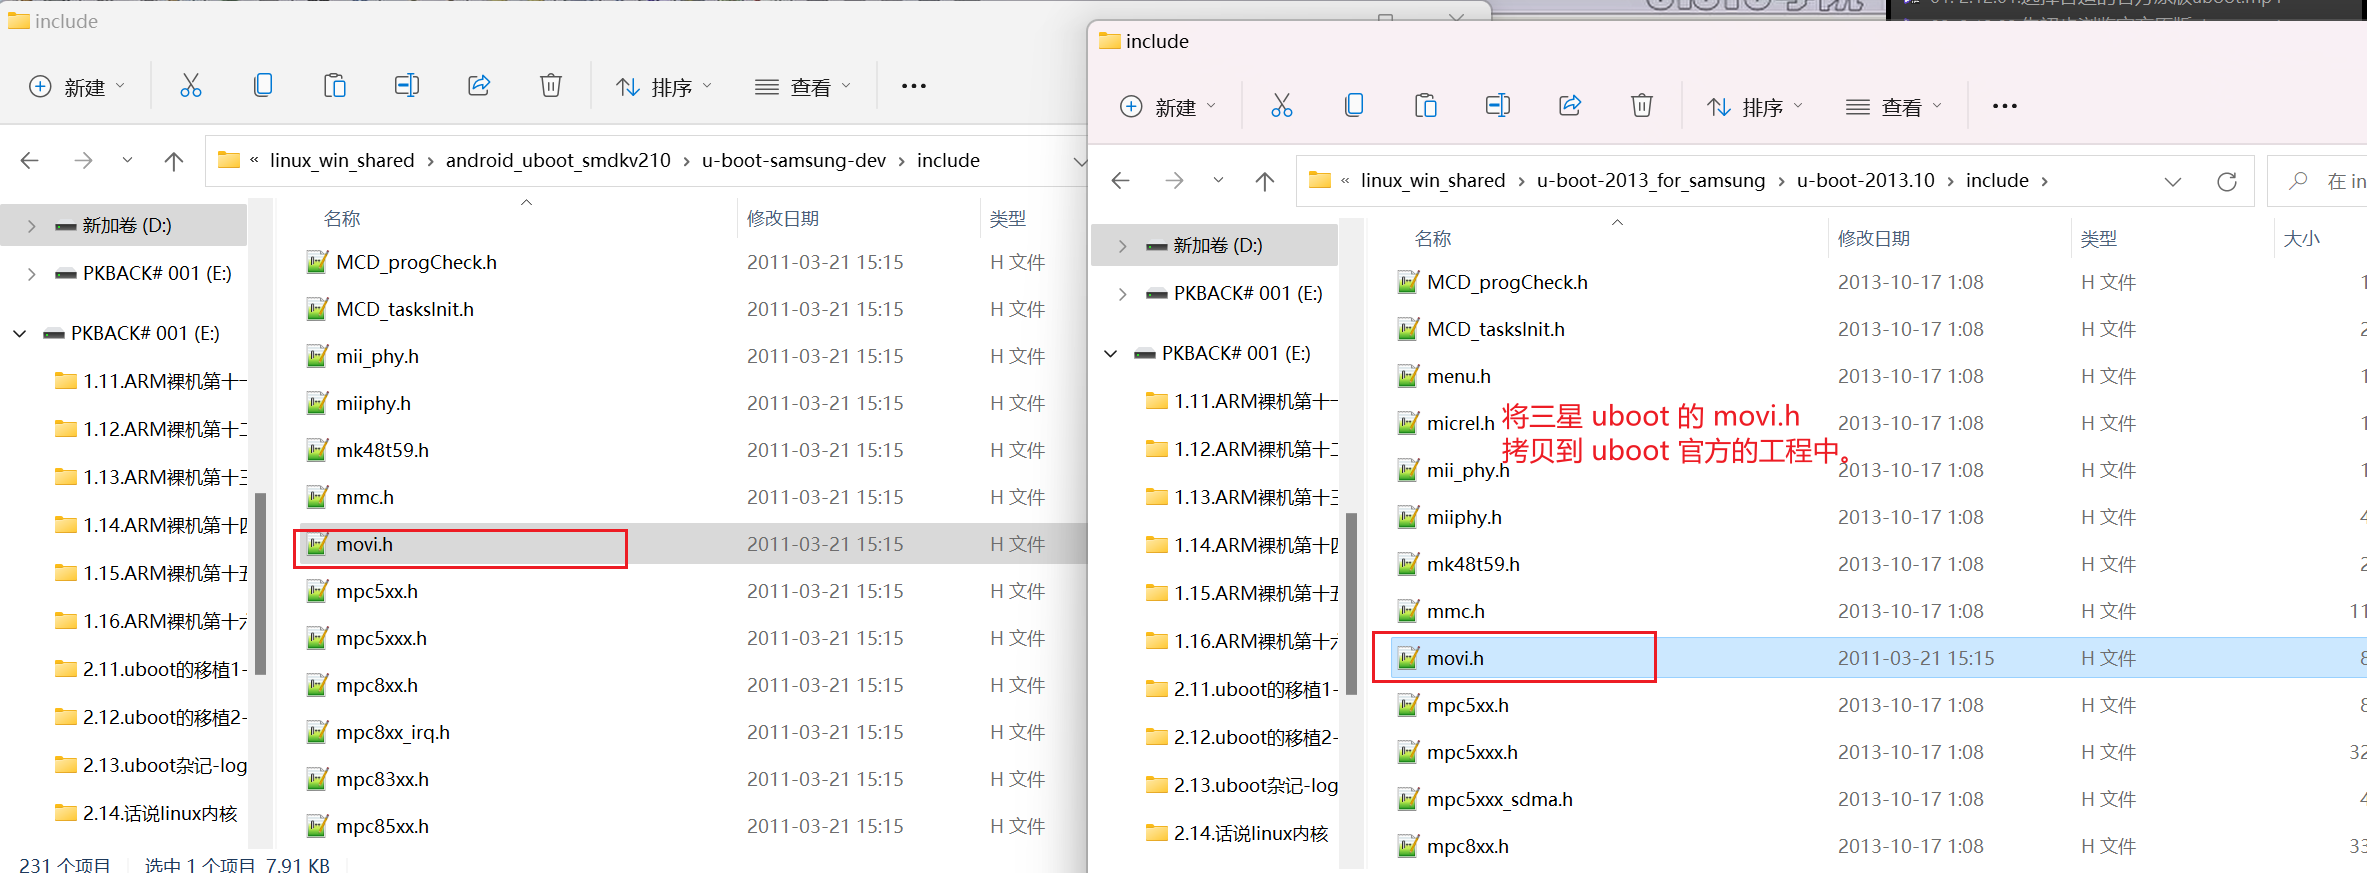
Task: Go forward in left Explorer window
Action: (83, 160)
